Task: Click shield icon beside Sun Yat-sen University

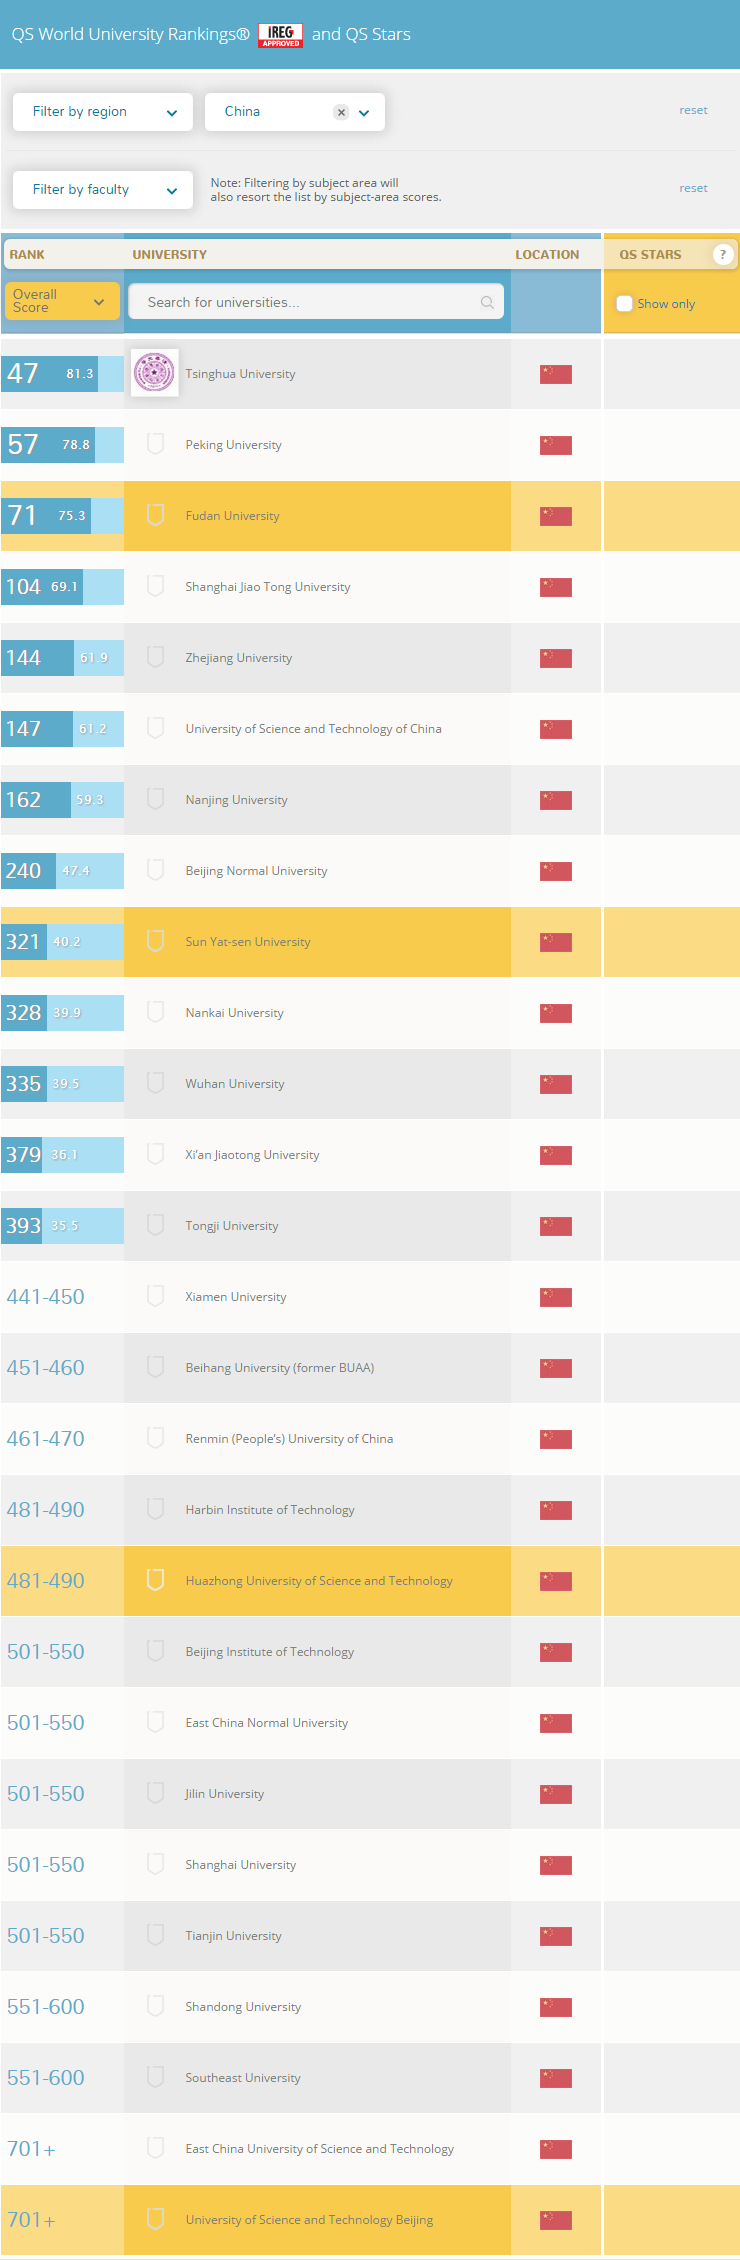Action: coord(155,941)
